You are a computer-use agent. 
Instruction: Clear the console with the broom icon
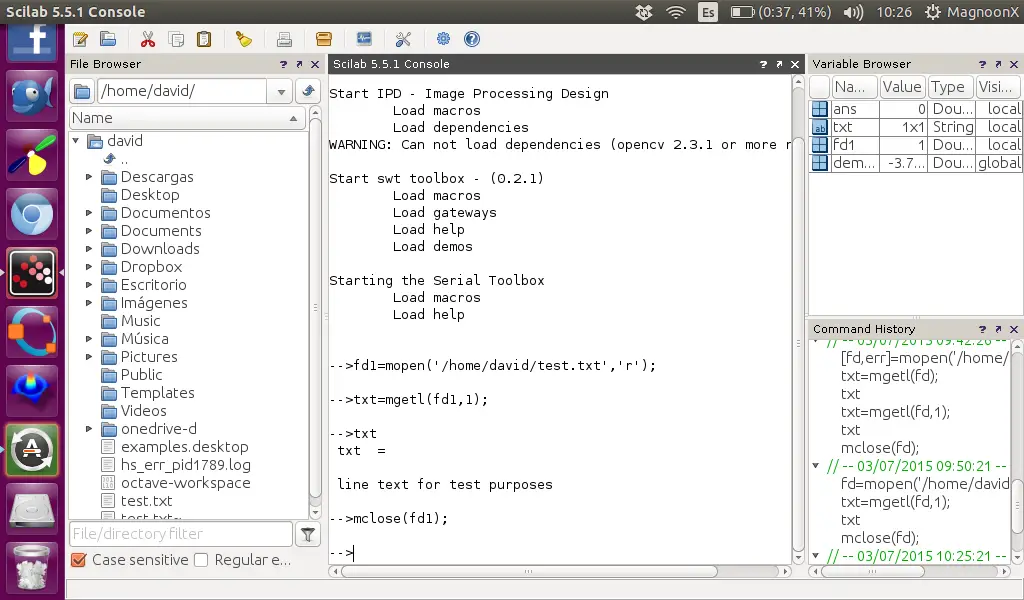244,39
